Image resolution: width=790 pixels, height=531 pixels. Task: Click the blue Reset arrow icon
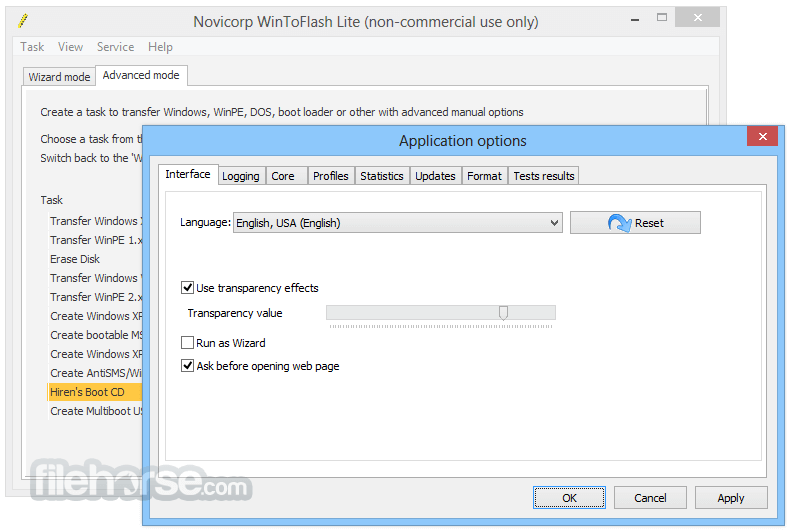(x=619, y=223)
